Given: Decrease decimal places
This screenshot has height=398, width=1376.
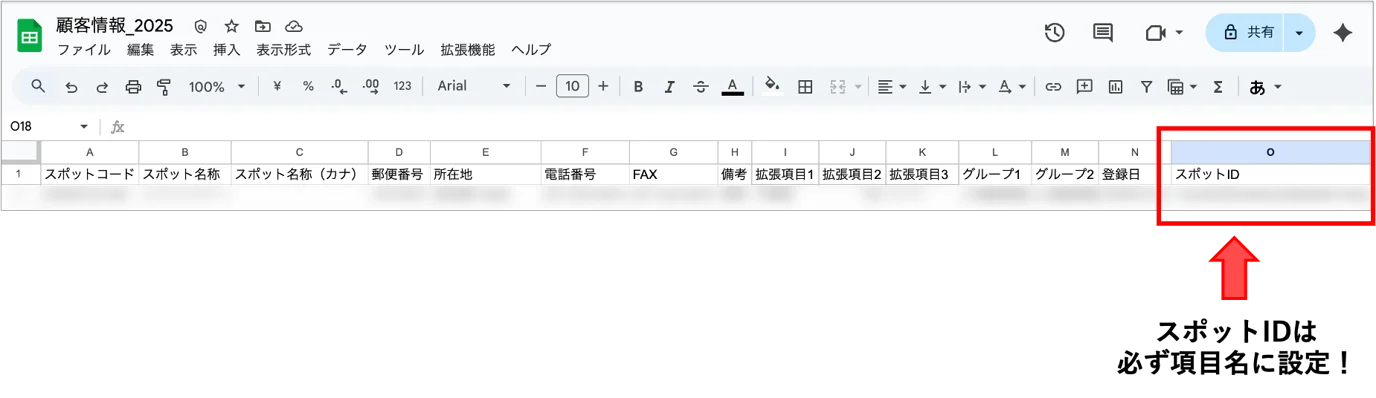Looking at the screenshot, I should click(339, 87).
